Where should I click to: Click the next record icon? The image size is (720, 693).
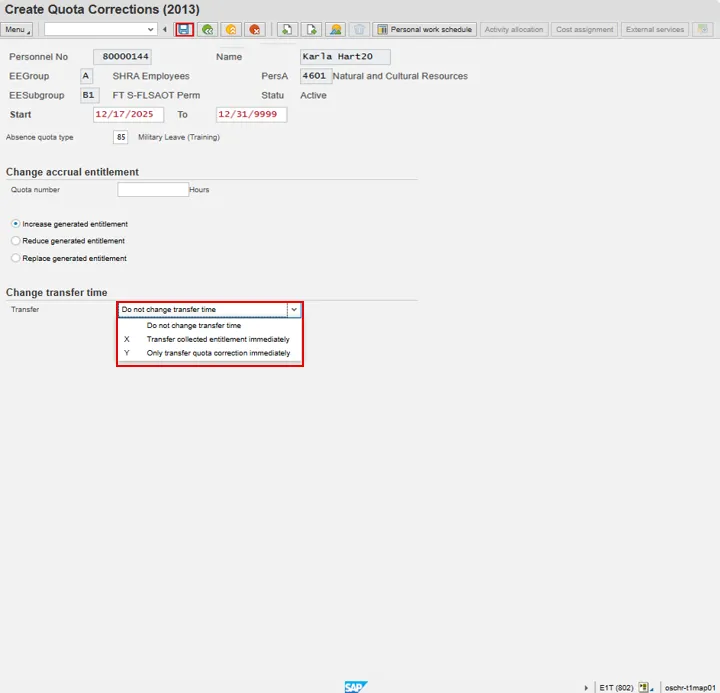click(x=312, y=30)
